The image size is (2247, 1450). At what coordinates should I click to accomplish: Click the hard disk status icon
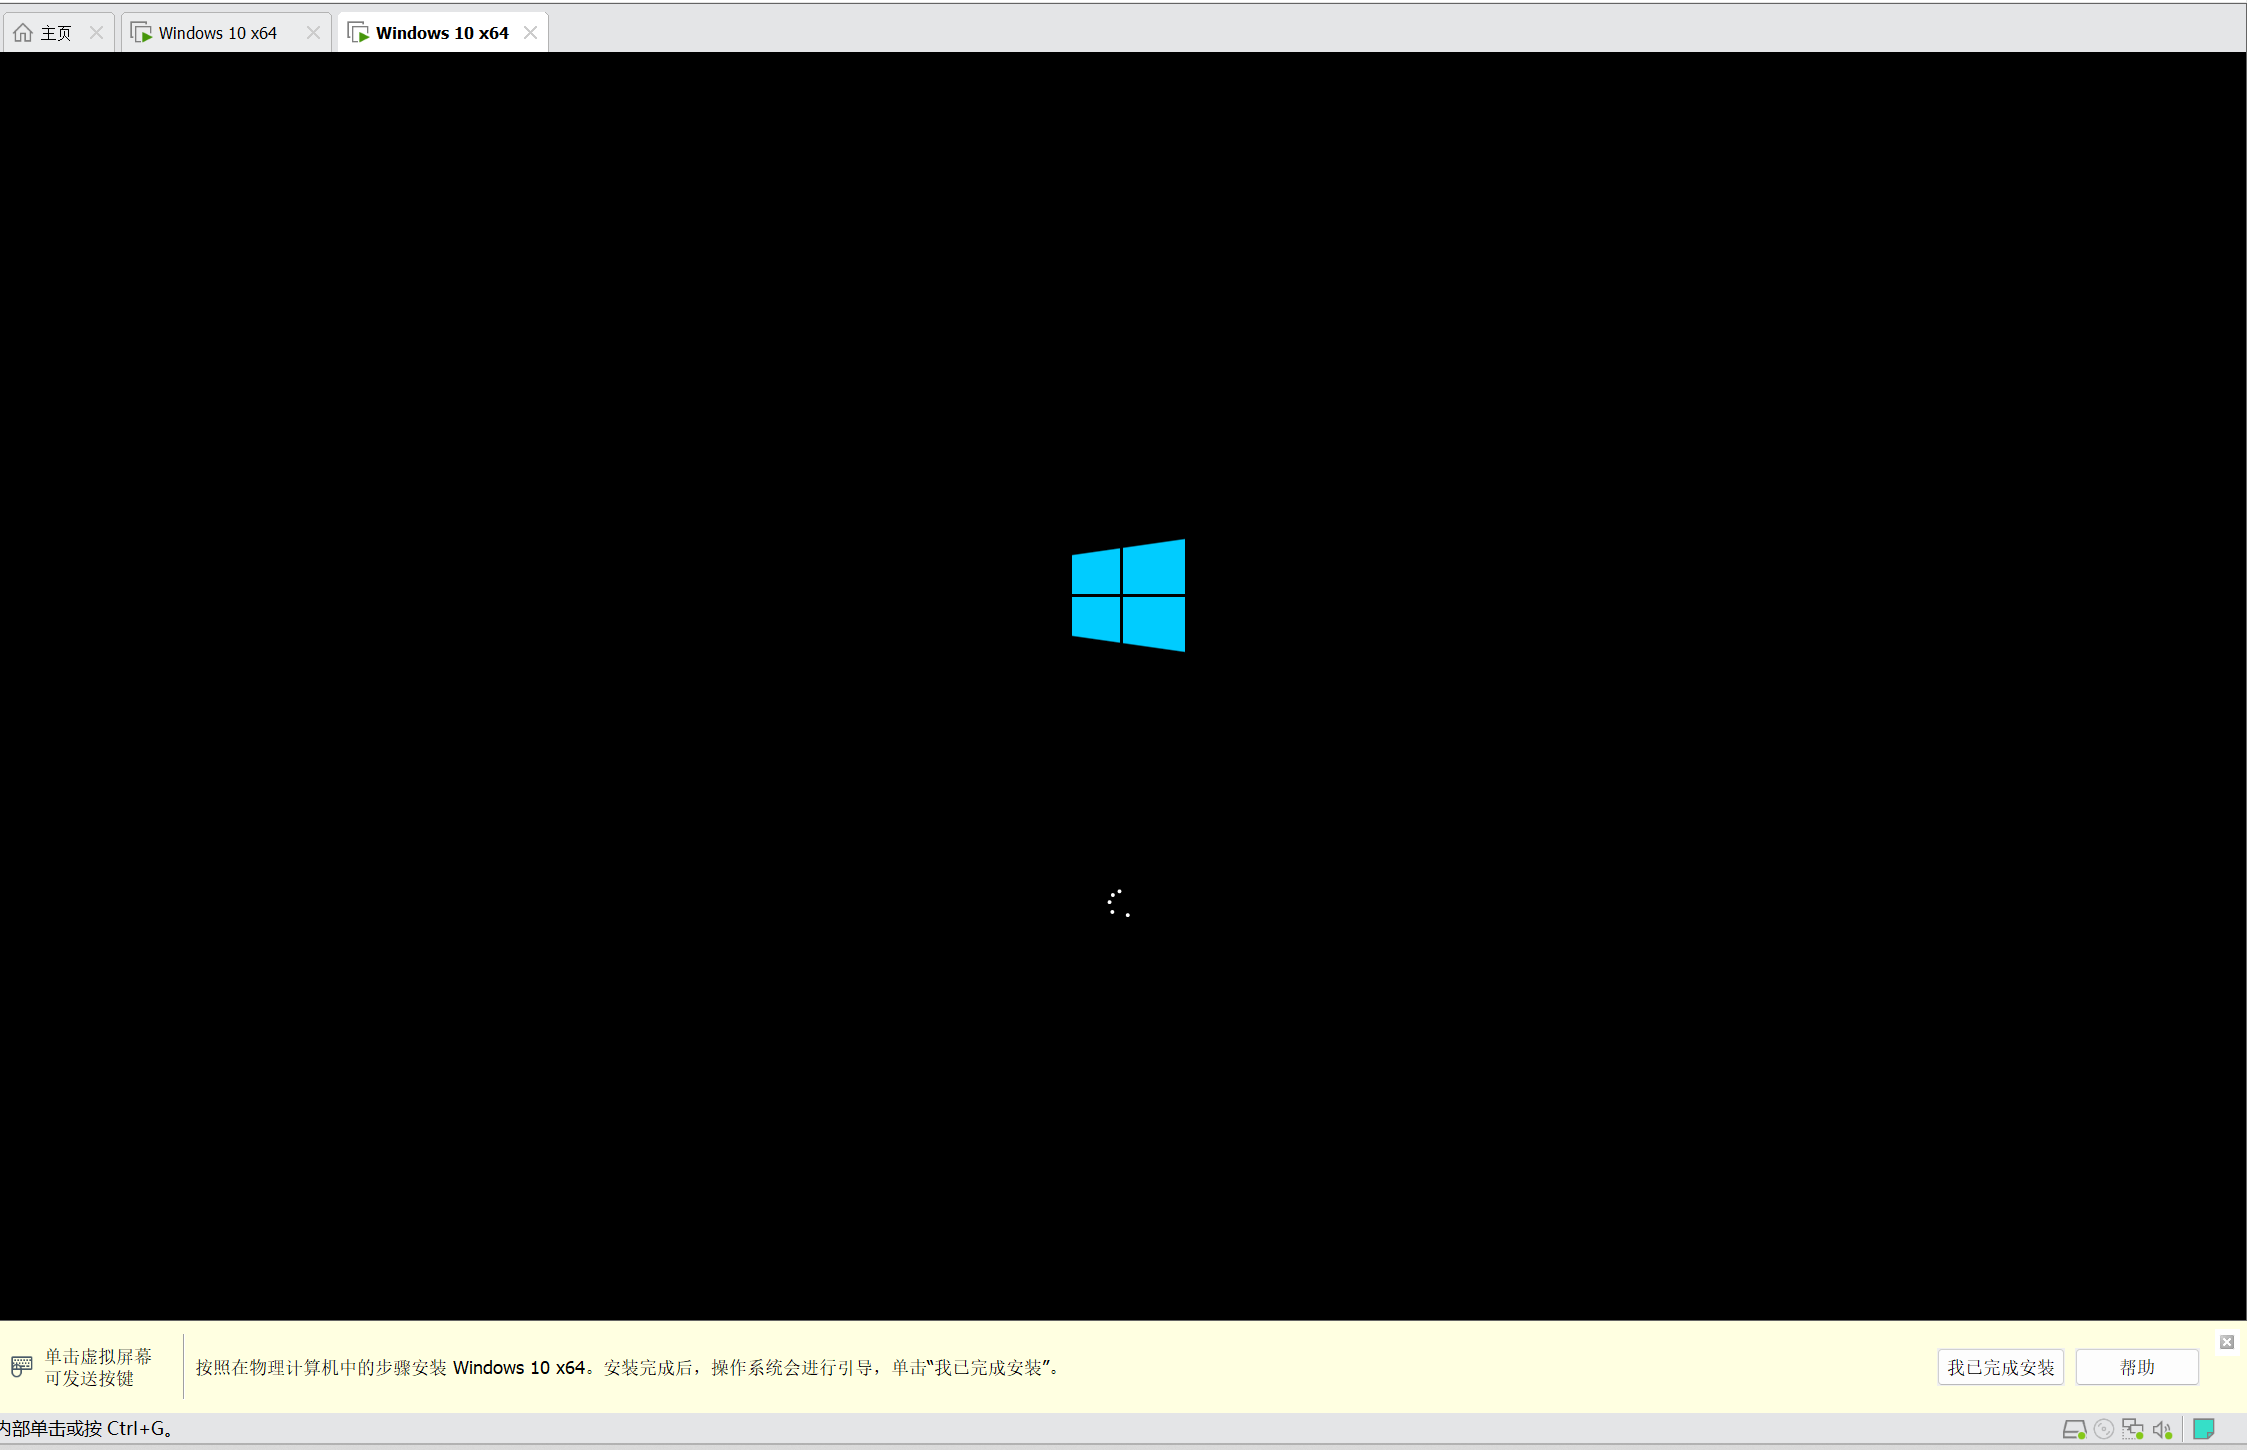[x=2074, y=1430]
